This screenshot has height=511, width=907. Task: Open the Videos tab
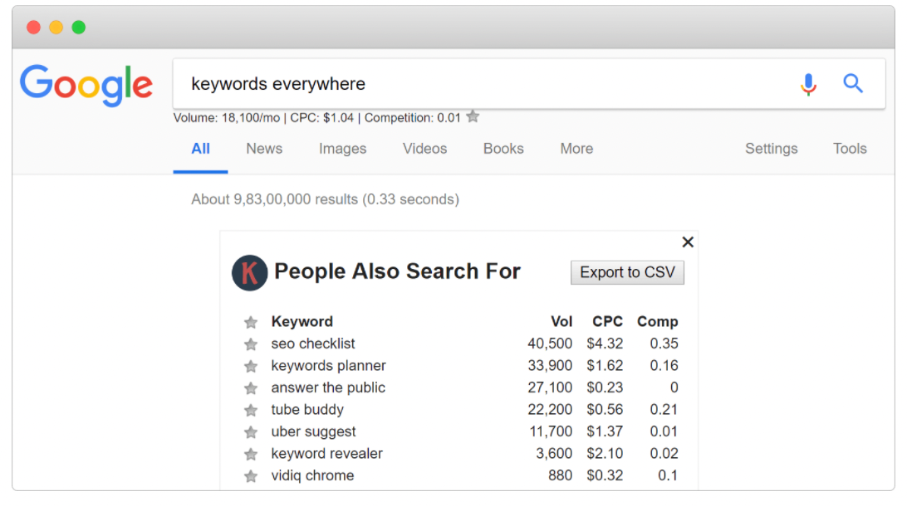[424, 149]
